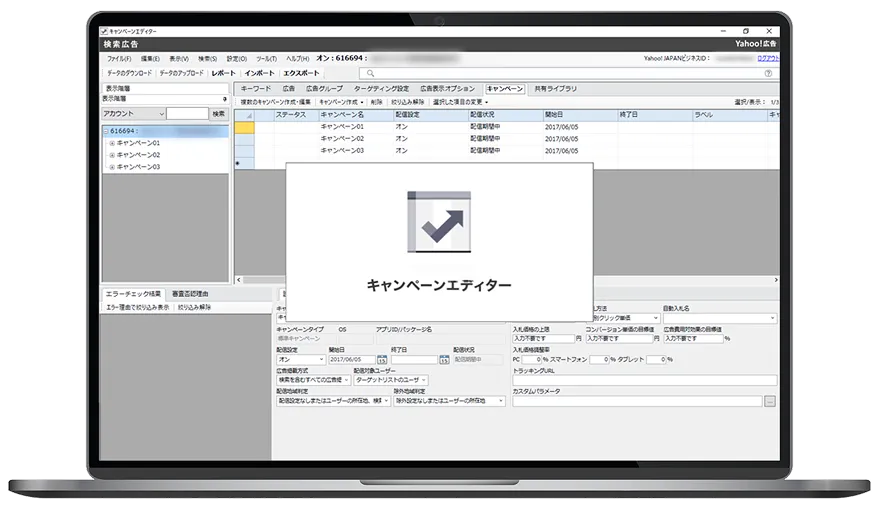Expand キャンペーン01 in account tree

click(112, 143)
